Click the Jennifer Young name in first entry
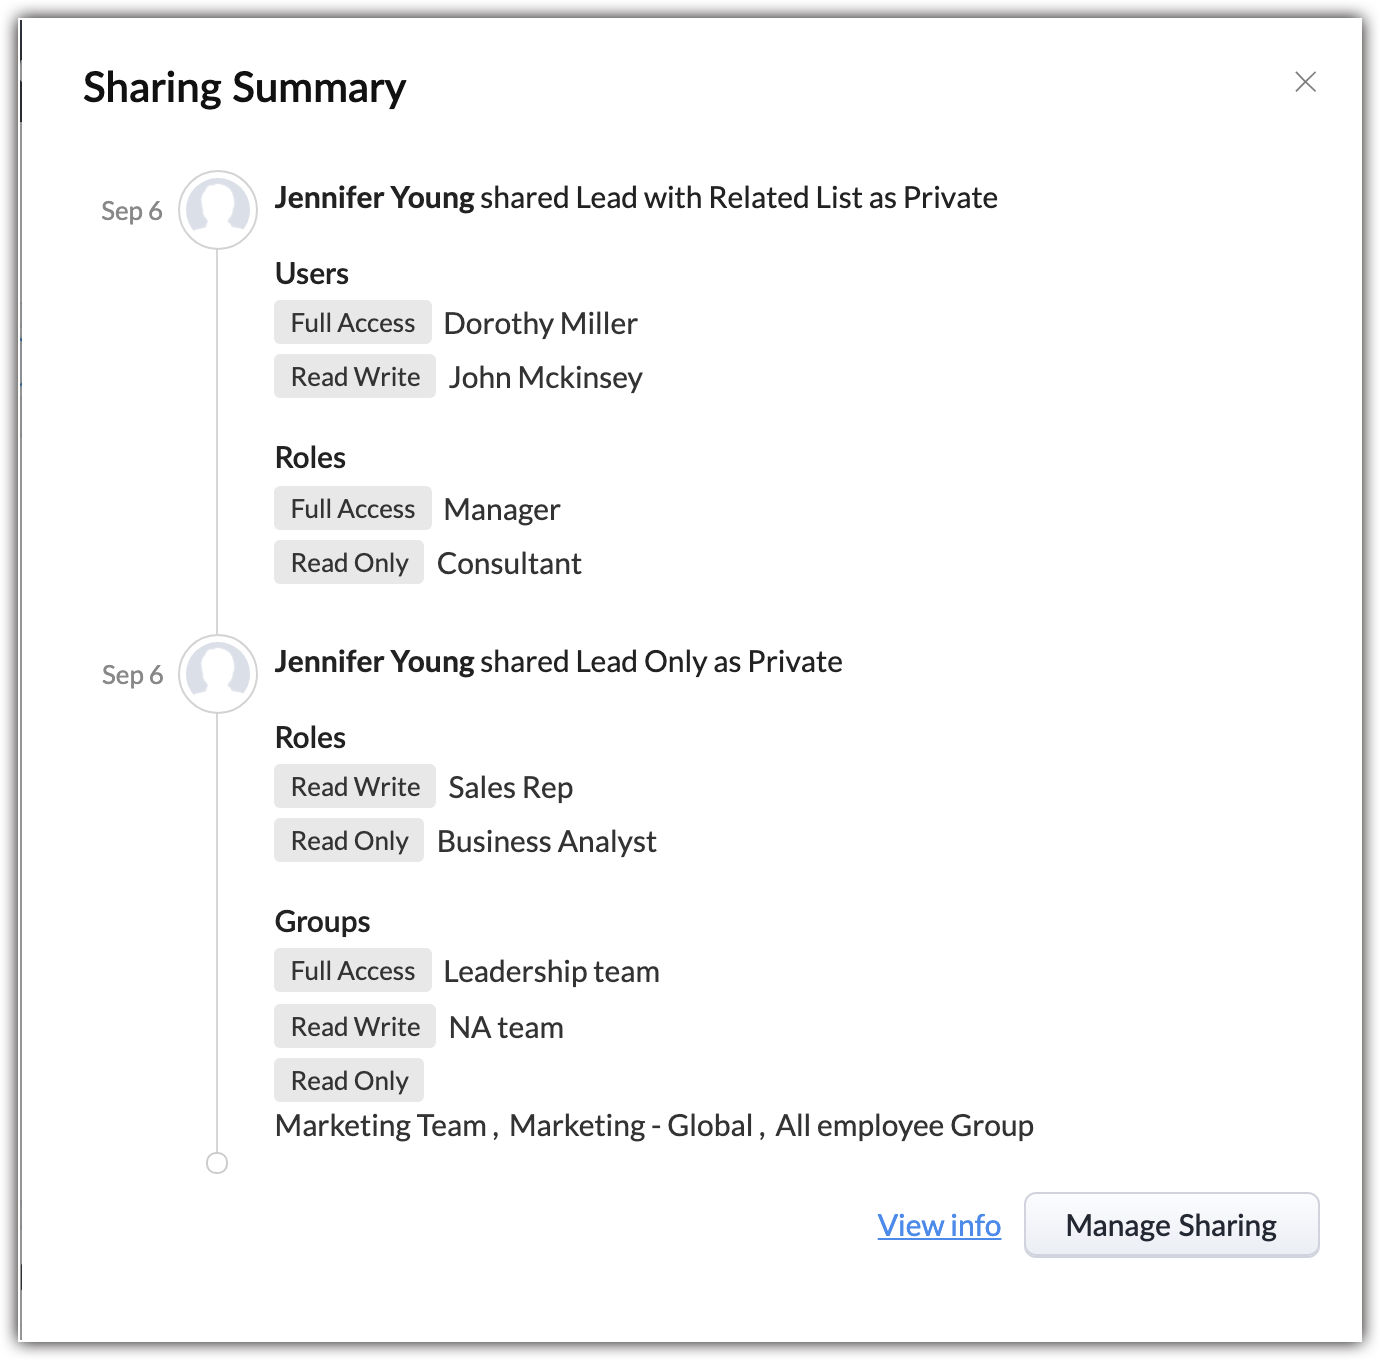Image resolution: width=1380 pixels, height=1360 pixels. (x=374, y=198)
